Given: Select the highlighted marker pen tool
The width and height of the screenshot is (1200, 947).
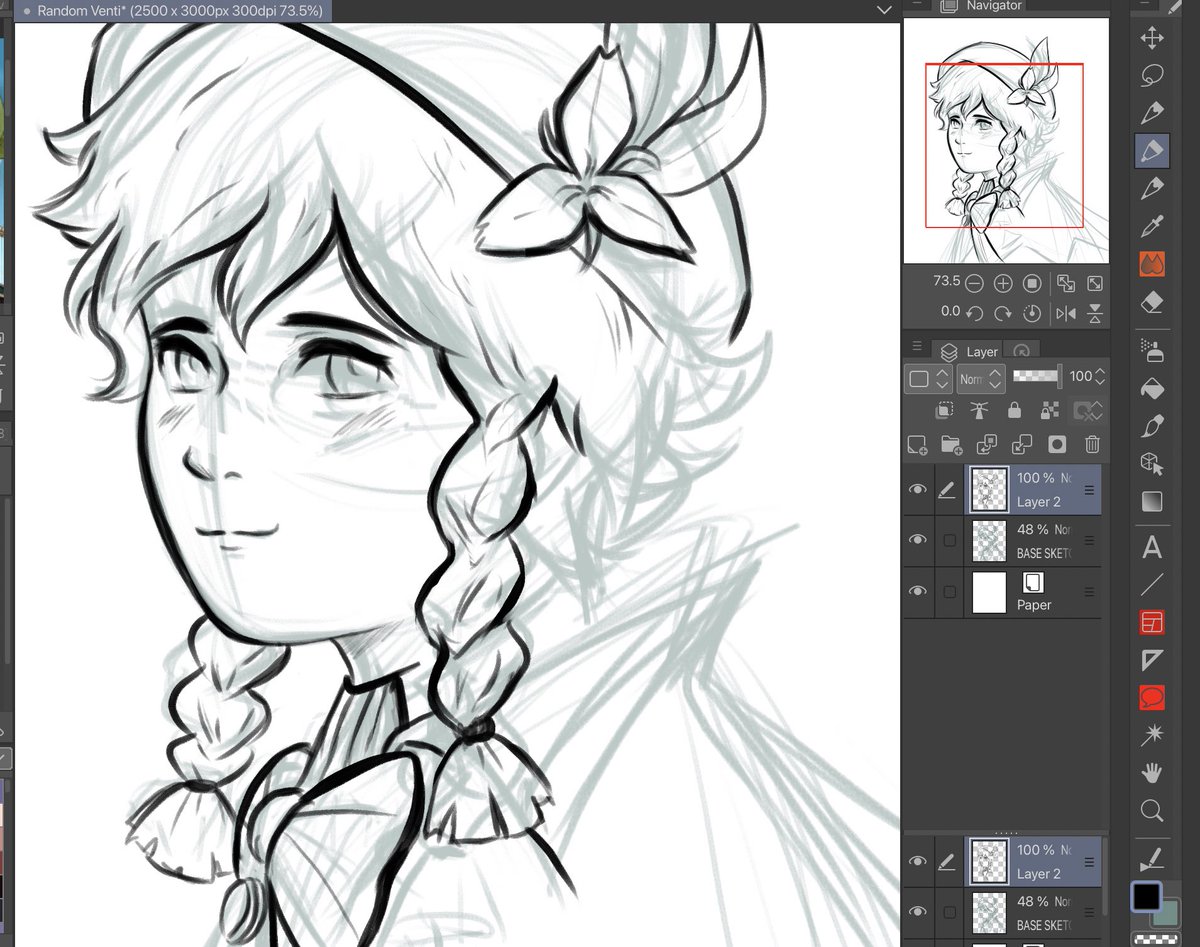Looking at the screenshot, I should click(1152, 151).
